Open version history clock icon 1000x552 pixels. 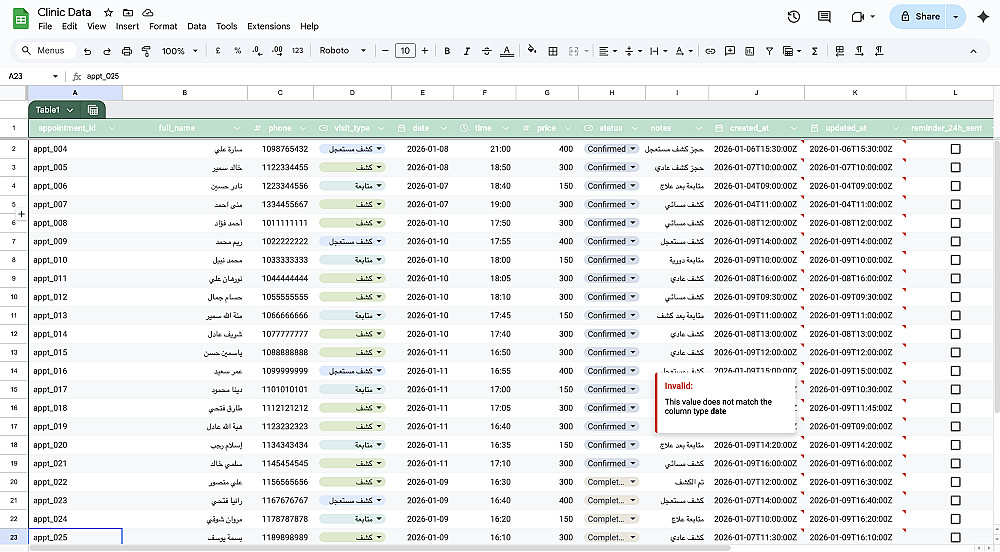coord(794,17)
